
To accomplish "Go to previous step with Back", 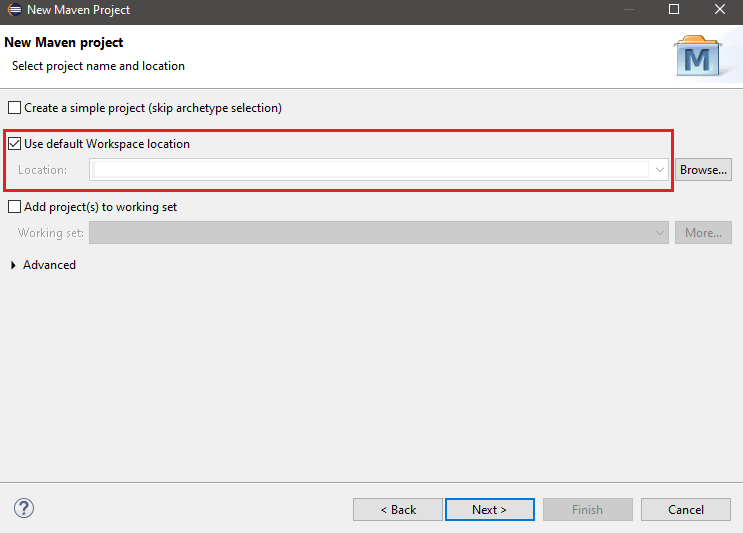I will coord(397,509).
